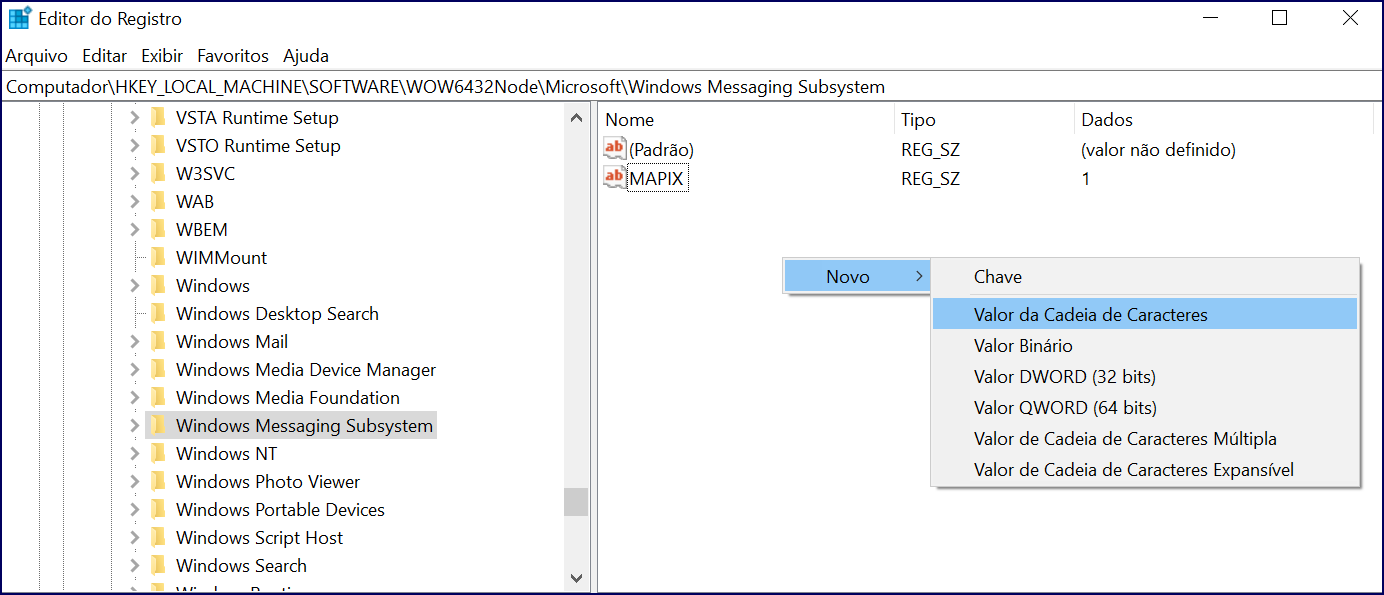This screenshot has width=1384, height=595.
Task: Click the (Padrão) string value icon
Action: click(614, 149)
